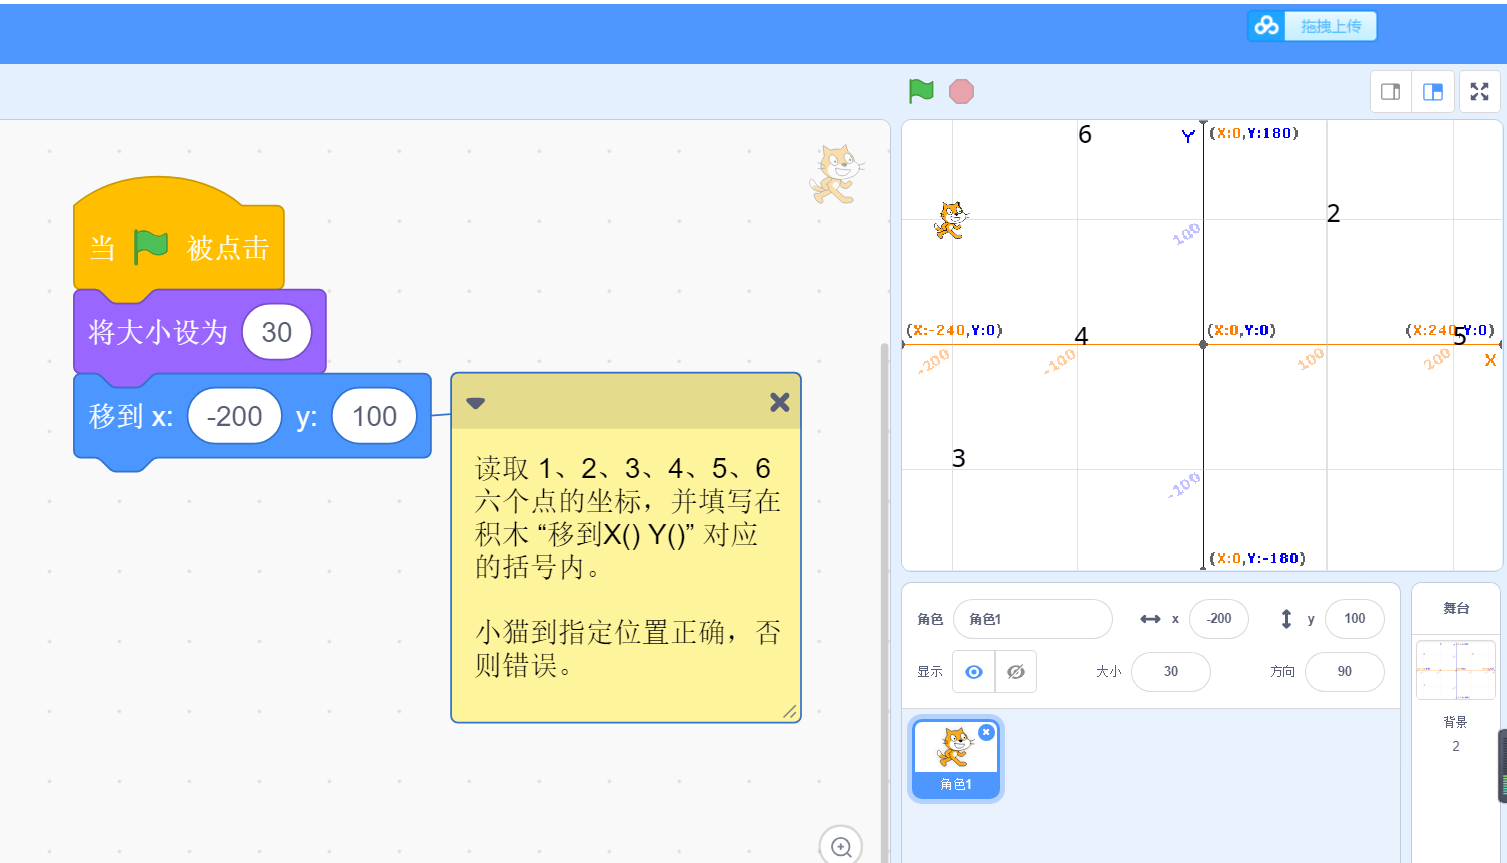Viewport: 1507px width, 863px height.
Task: Collapse the comment with the arrow
Action: pos(476,403)
